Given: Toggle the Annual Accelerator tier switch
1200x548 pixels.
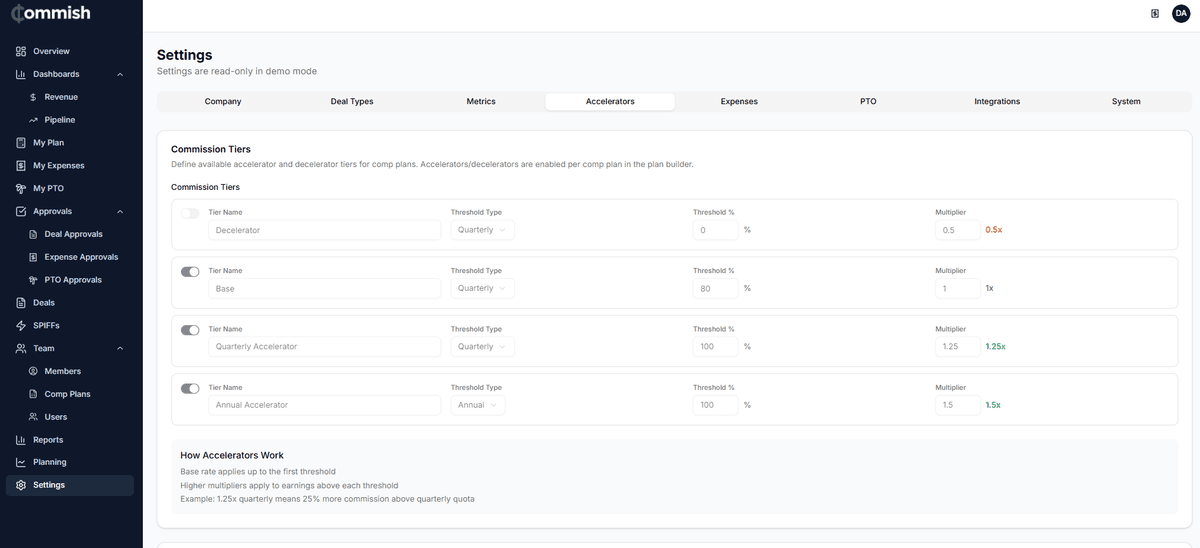Looking at the screenshot, I should pos(190,388).
